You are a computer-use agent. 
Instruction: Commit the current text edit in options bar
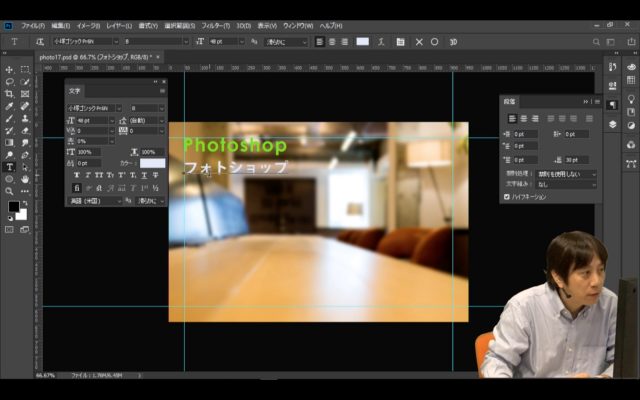point(434,42)
